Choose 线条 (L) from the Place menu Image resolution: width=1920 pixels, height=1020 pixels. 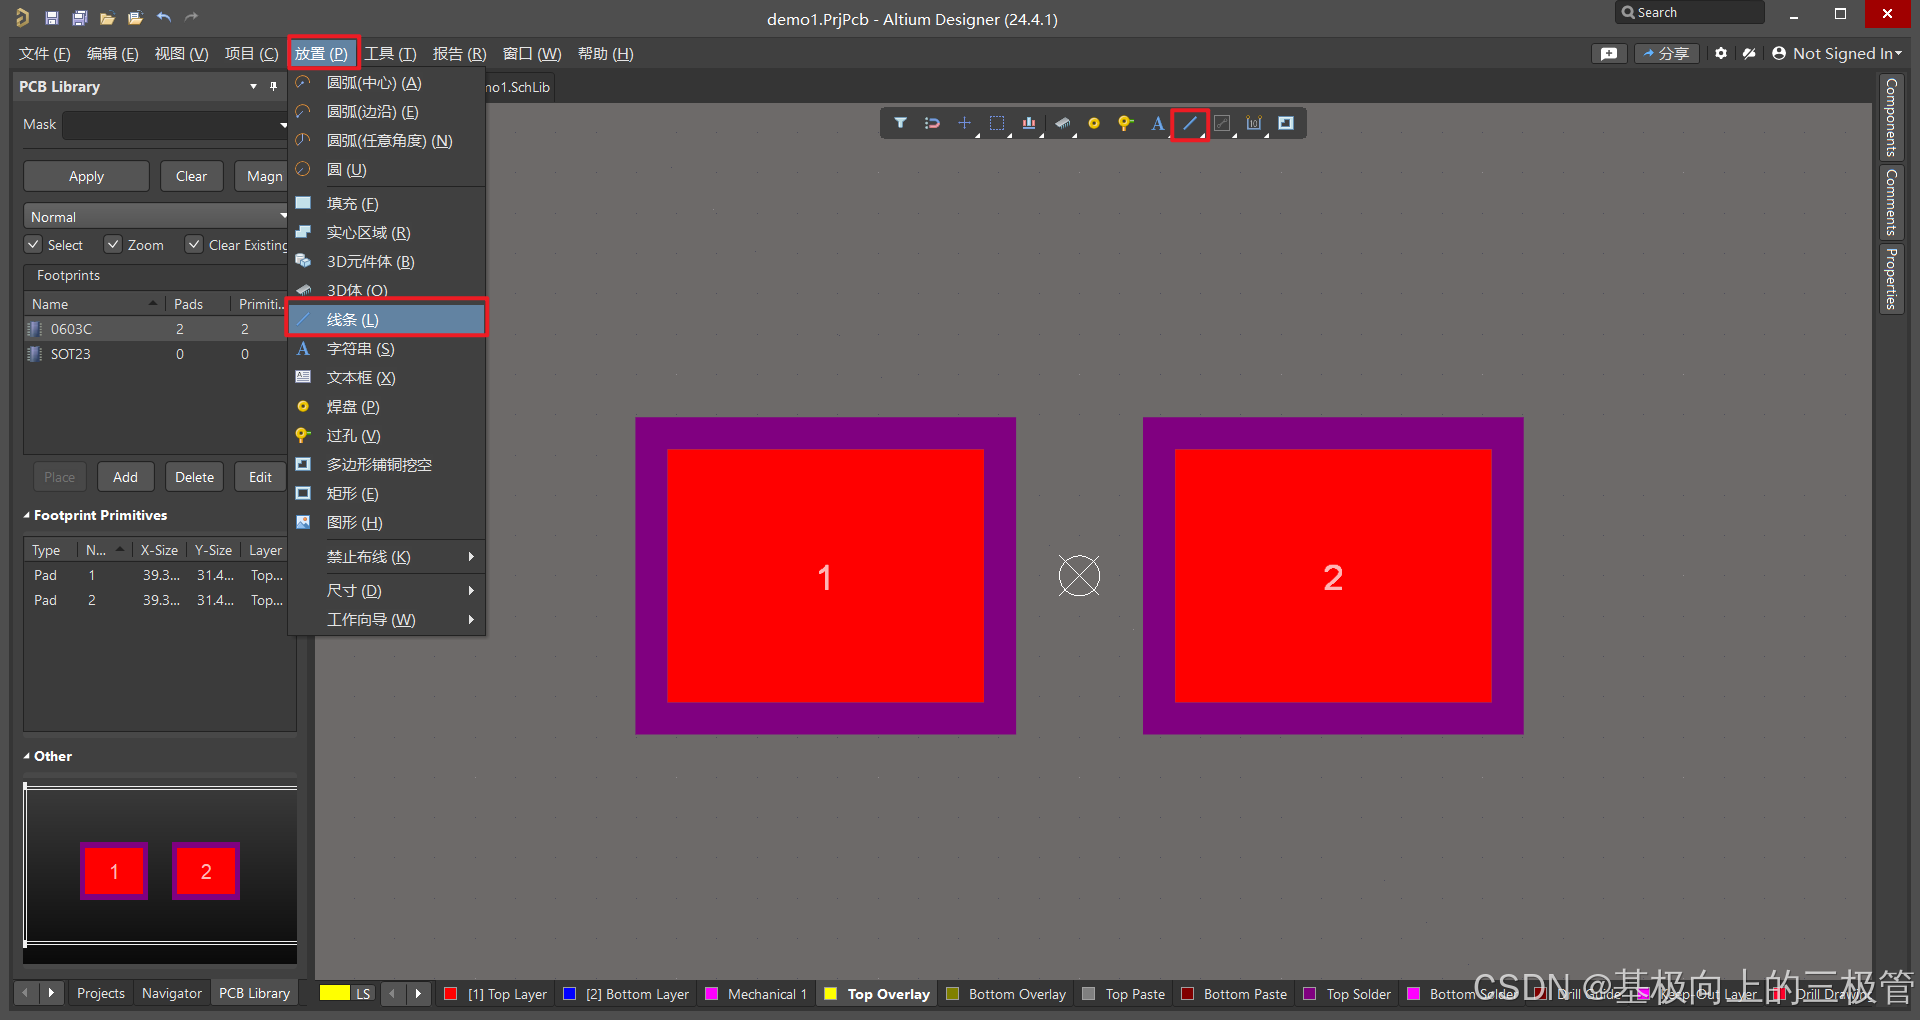[x=386, y=320]
